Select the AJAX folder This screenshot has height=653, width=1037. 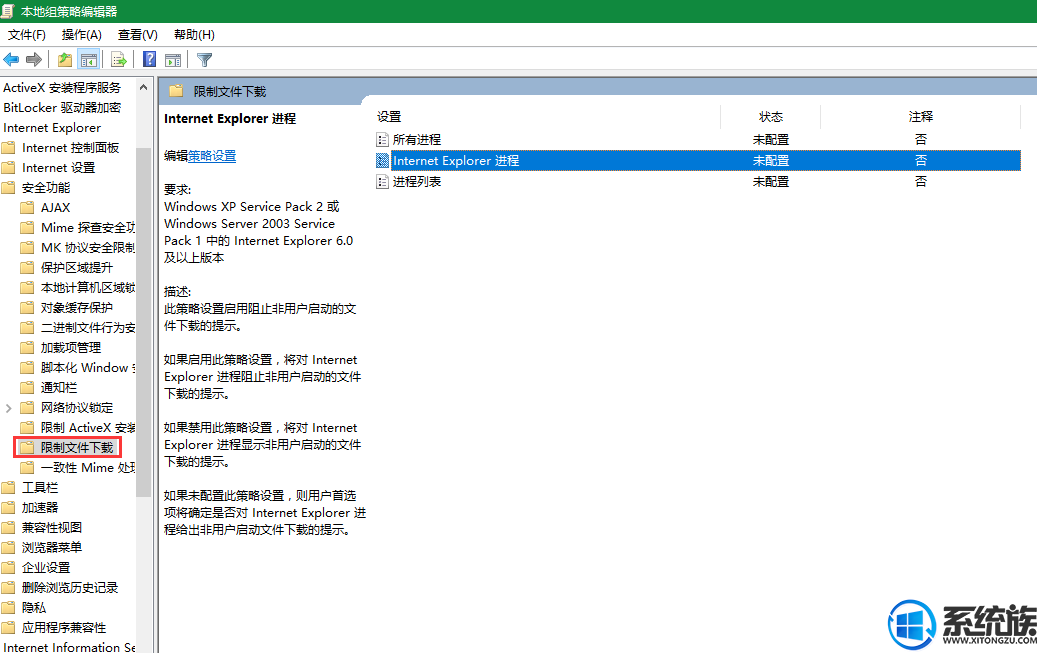(46, 208)
